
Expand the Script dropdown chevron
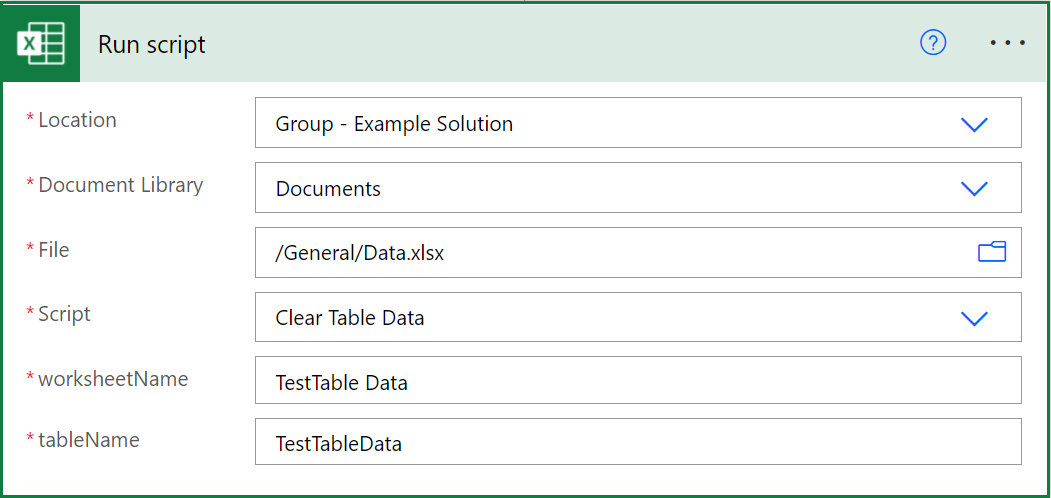point(973,318)
